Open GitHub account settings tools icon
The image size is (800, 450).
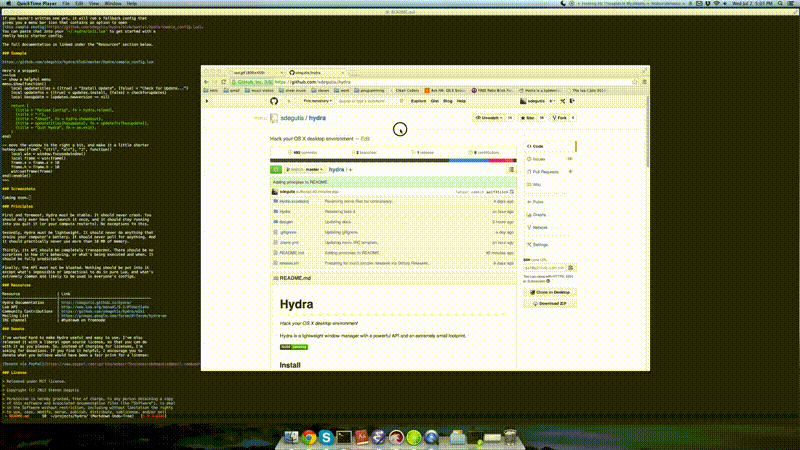(x=562, y=101)
